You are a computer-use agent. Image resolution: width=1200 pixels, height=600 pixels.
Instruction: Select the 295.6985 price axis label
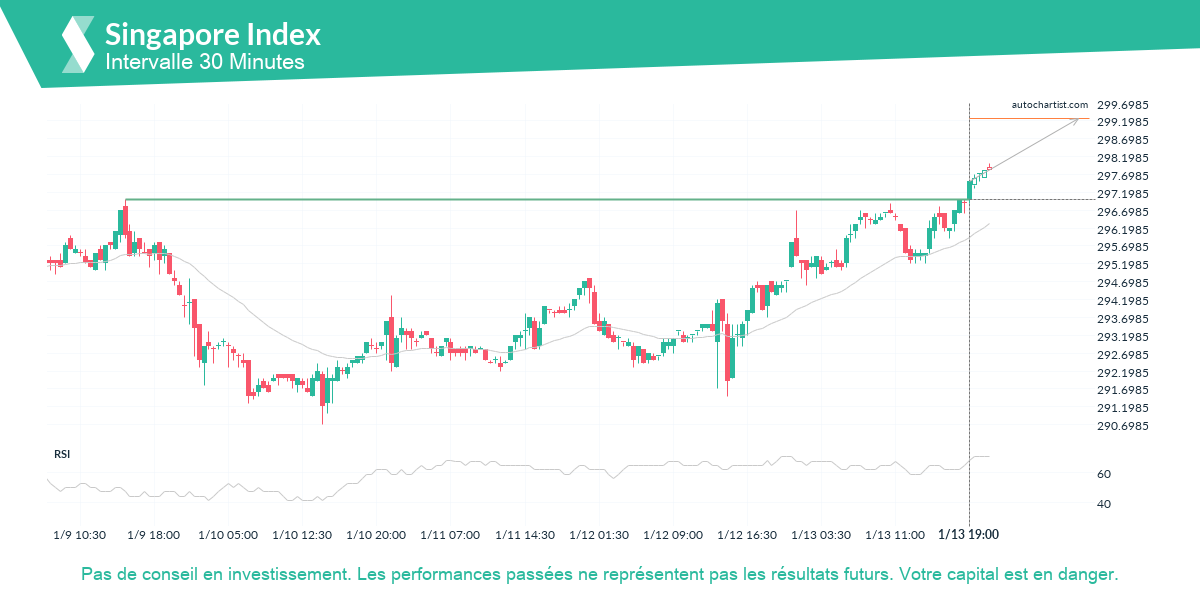click(x=1122, y=247)
